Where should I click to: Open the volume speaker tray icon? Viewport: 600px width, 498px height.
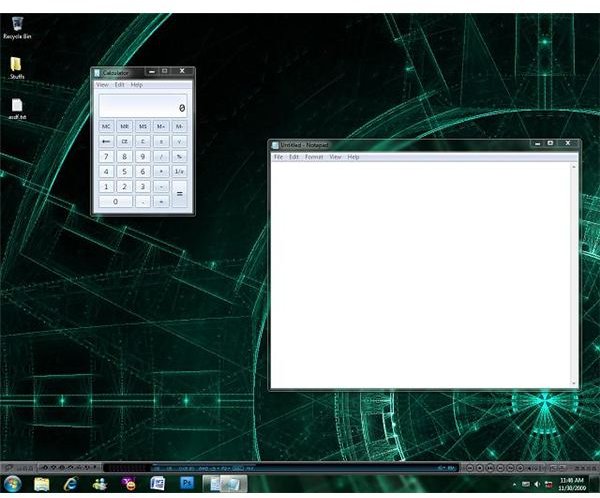537,485
